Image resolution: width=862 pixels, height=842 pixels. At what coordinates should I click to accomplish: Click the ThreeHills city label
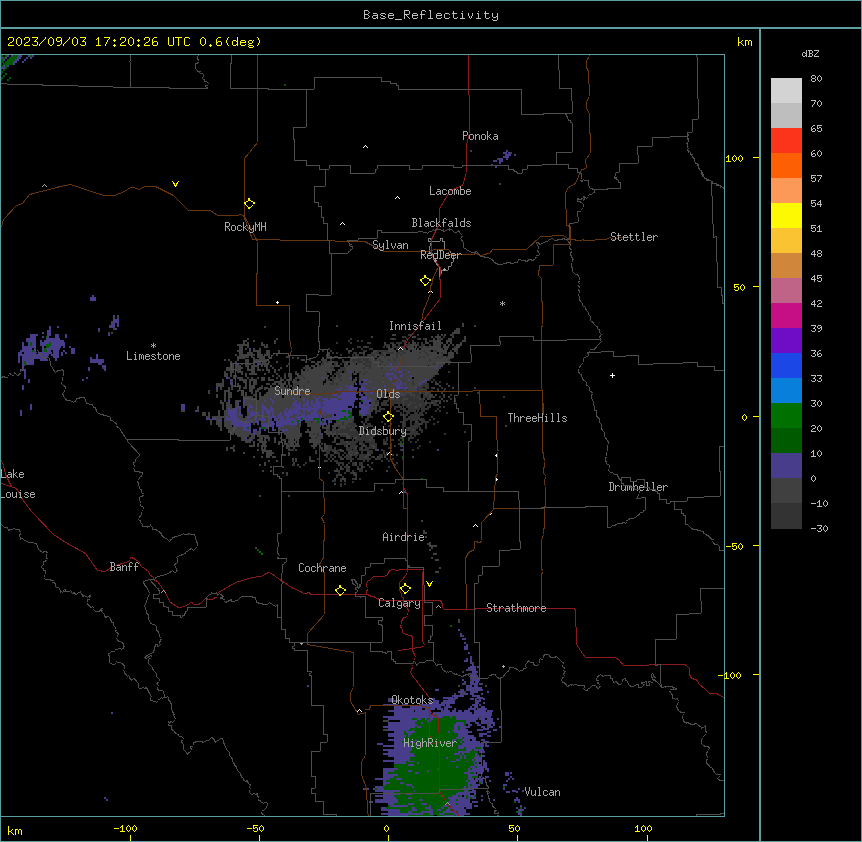point(537,418)
